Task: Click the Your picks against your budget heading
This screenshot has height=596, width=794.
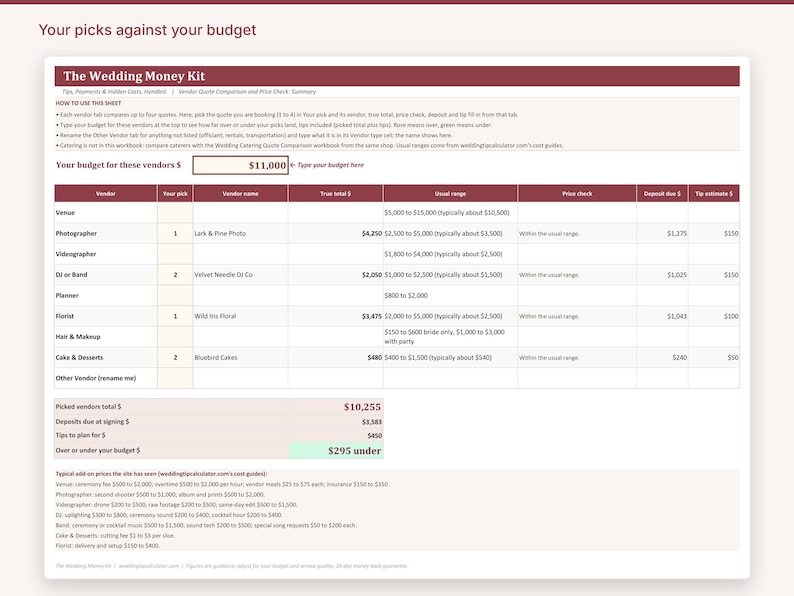Action: point(147,30)
